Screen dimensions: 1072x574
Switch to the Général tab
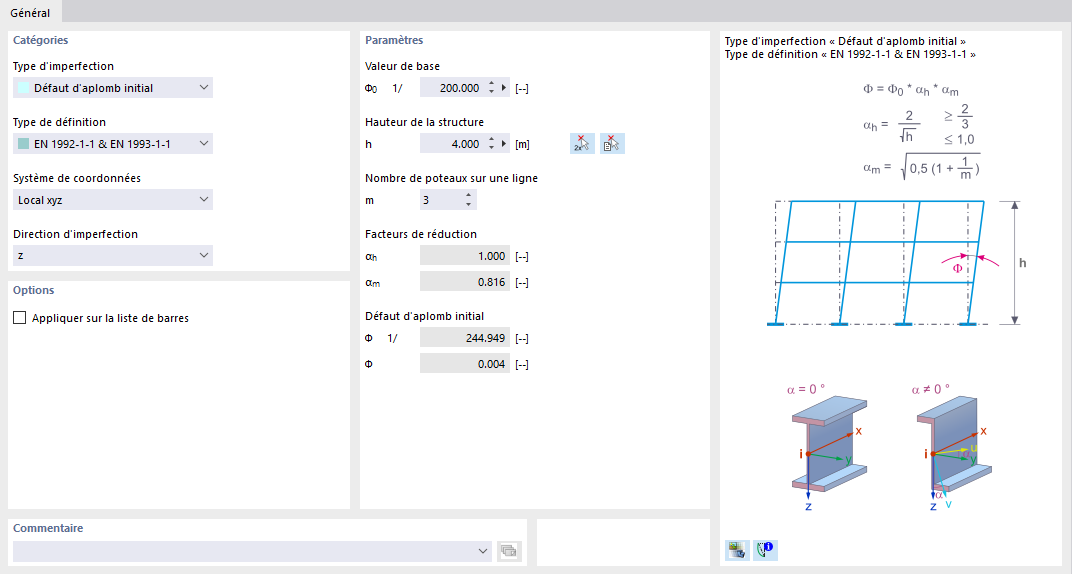coord(30,12)
